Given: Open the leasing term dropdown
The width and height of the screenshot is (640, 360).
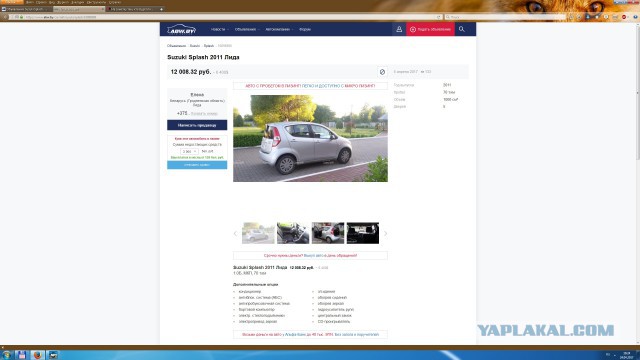Looking at the screenshot, I should pyautogui.click(x=189, y=151).
